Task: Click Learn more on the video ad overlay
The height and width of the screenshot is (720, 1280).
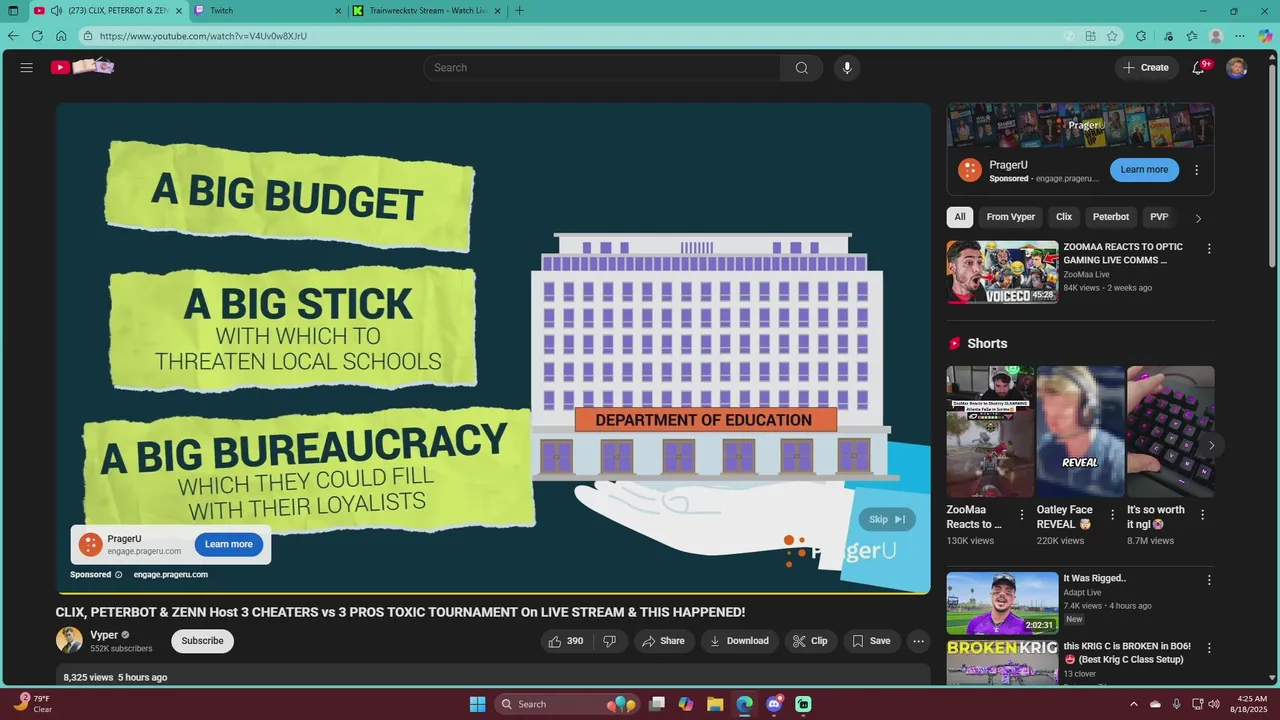Action: coord(229,544)
